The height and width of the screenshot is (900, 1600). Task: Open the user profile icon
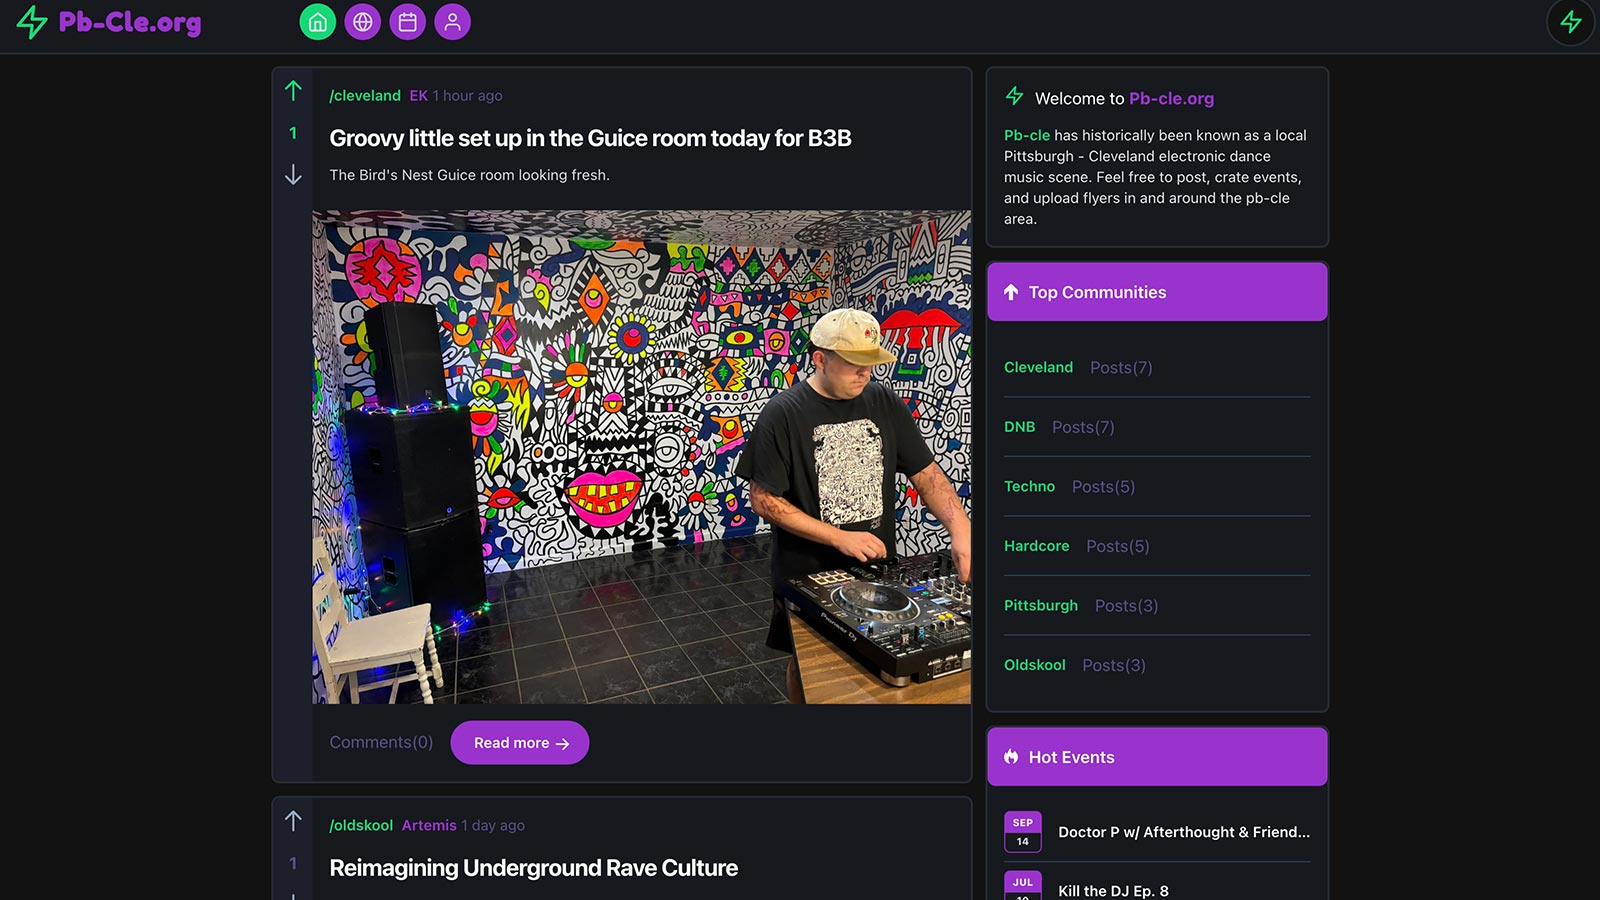coord(452,22)
